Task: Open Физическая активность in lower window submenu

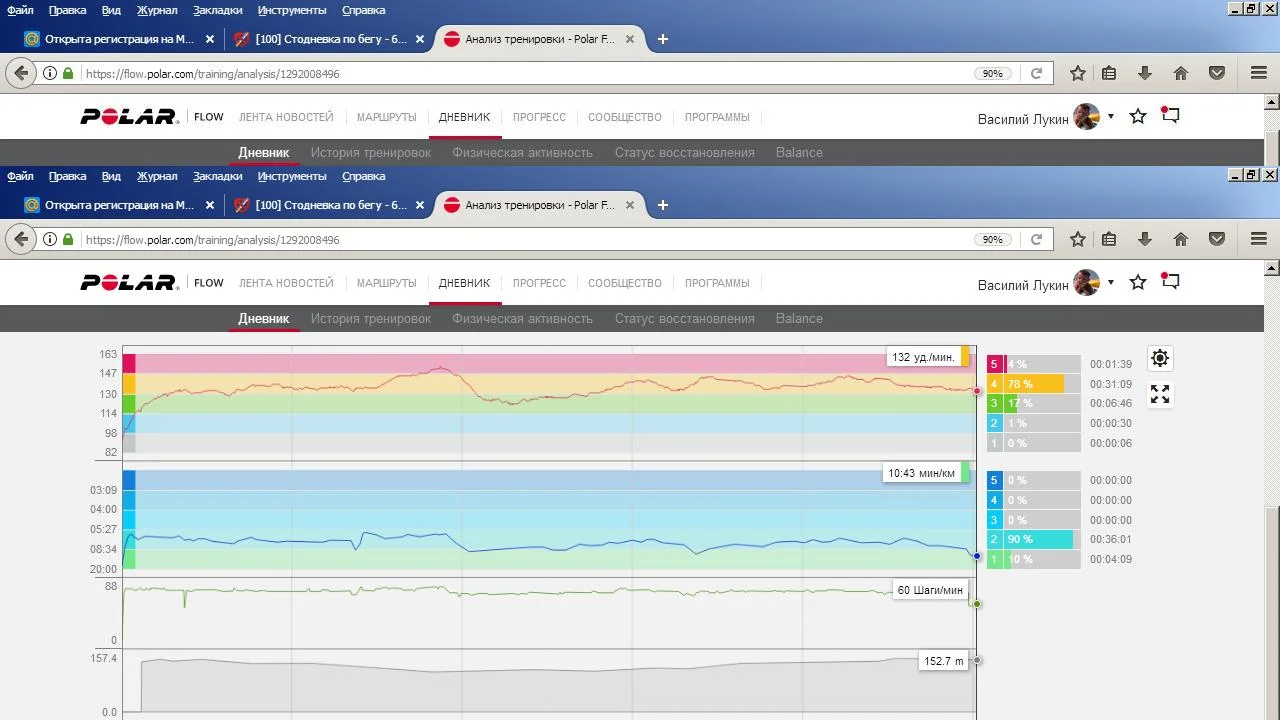Action: tap(522, 319)
